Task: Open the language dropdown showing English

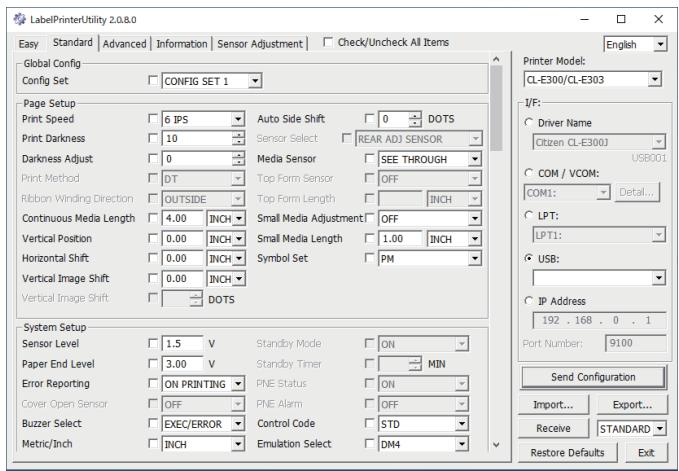Action: (635, 44)
